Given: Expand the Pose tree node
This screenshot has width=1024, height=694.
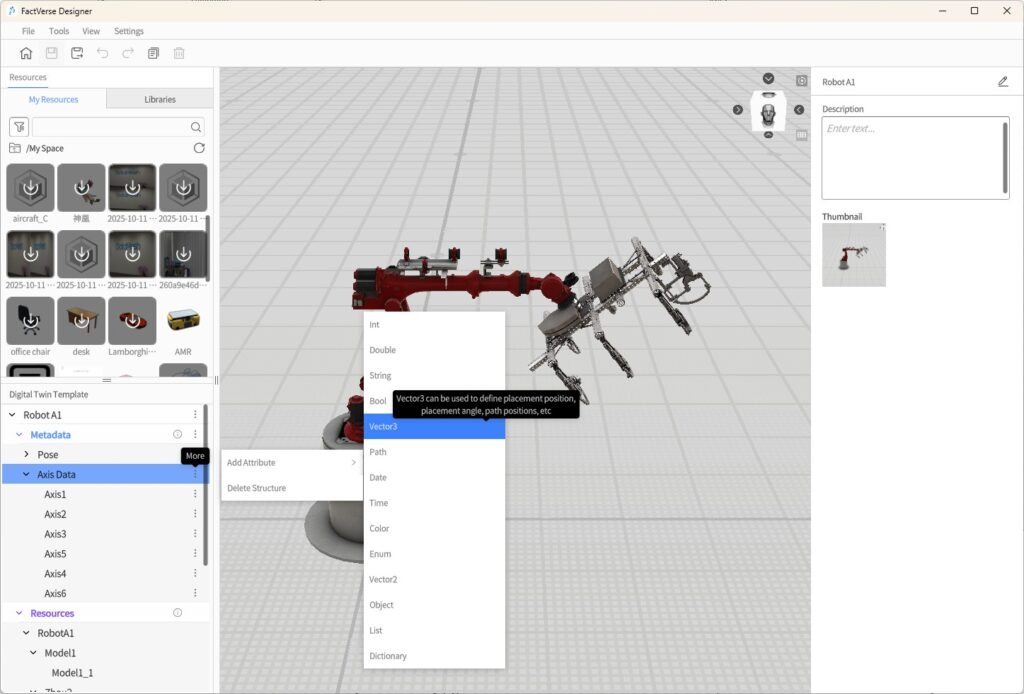Looking at the screenshot, I should pos(26,455).
